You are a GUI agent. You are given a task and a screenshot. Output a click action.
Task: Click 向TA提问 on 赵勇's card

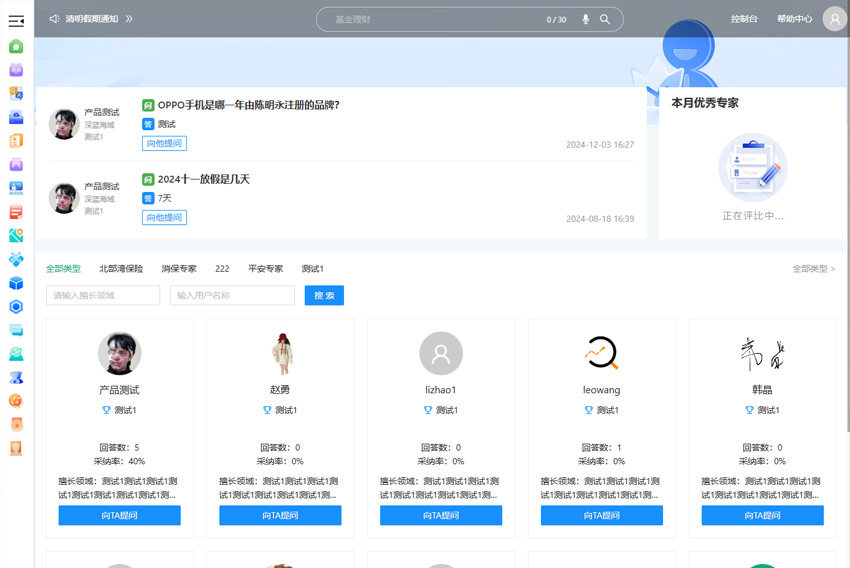(x=280, y=515)
